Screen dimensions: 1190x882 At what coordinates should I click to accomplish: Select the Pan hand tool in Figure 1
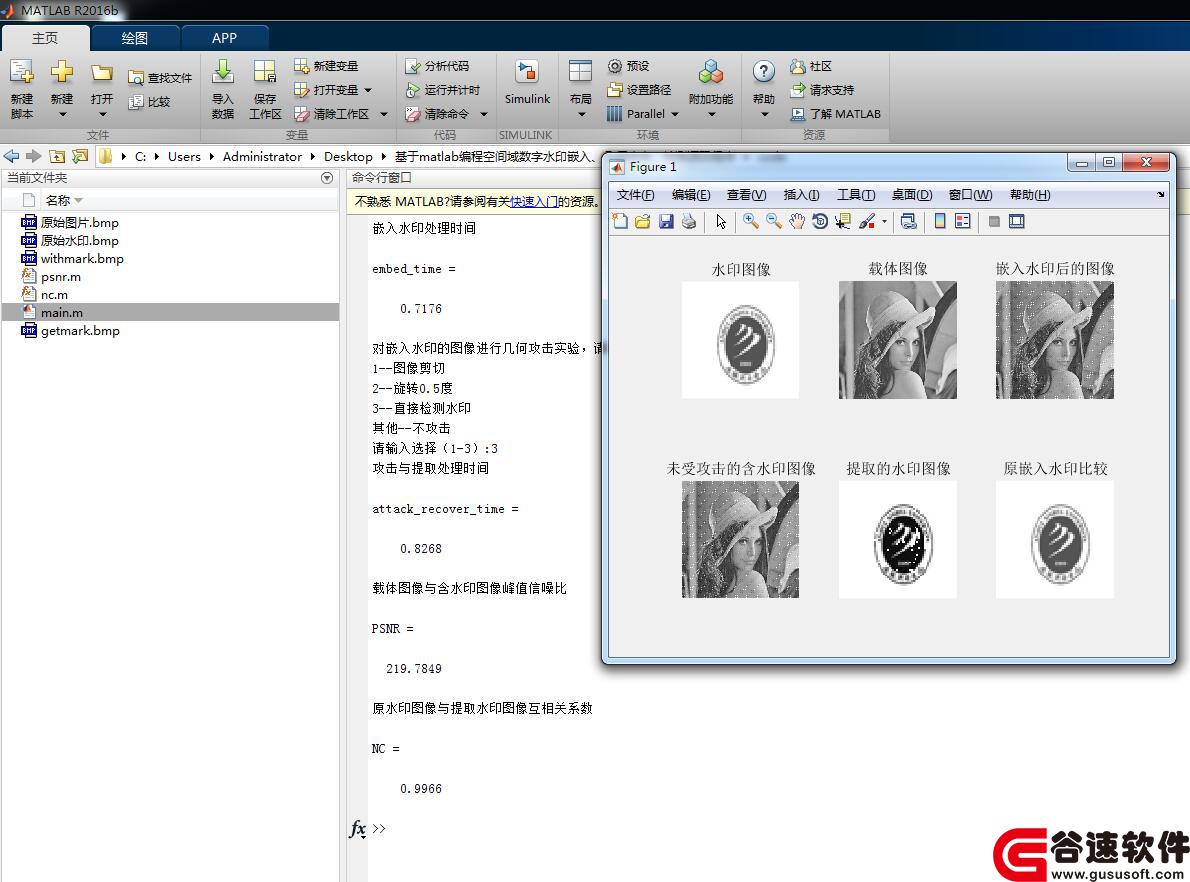point(797,221)
